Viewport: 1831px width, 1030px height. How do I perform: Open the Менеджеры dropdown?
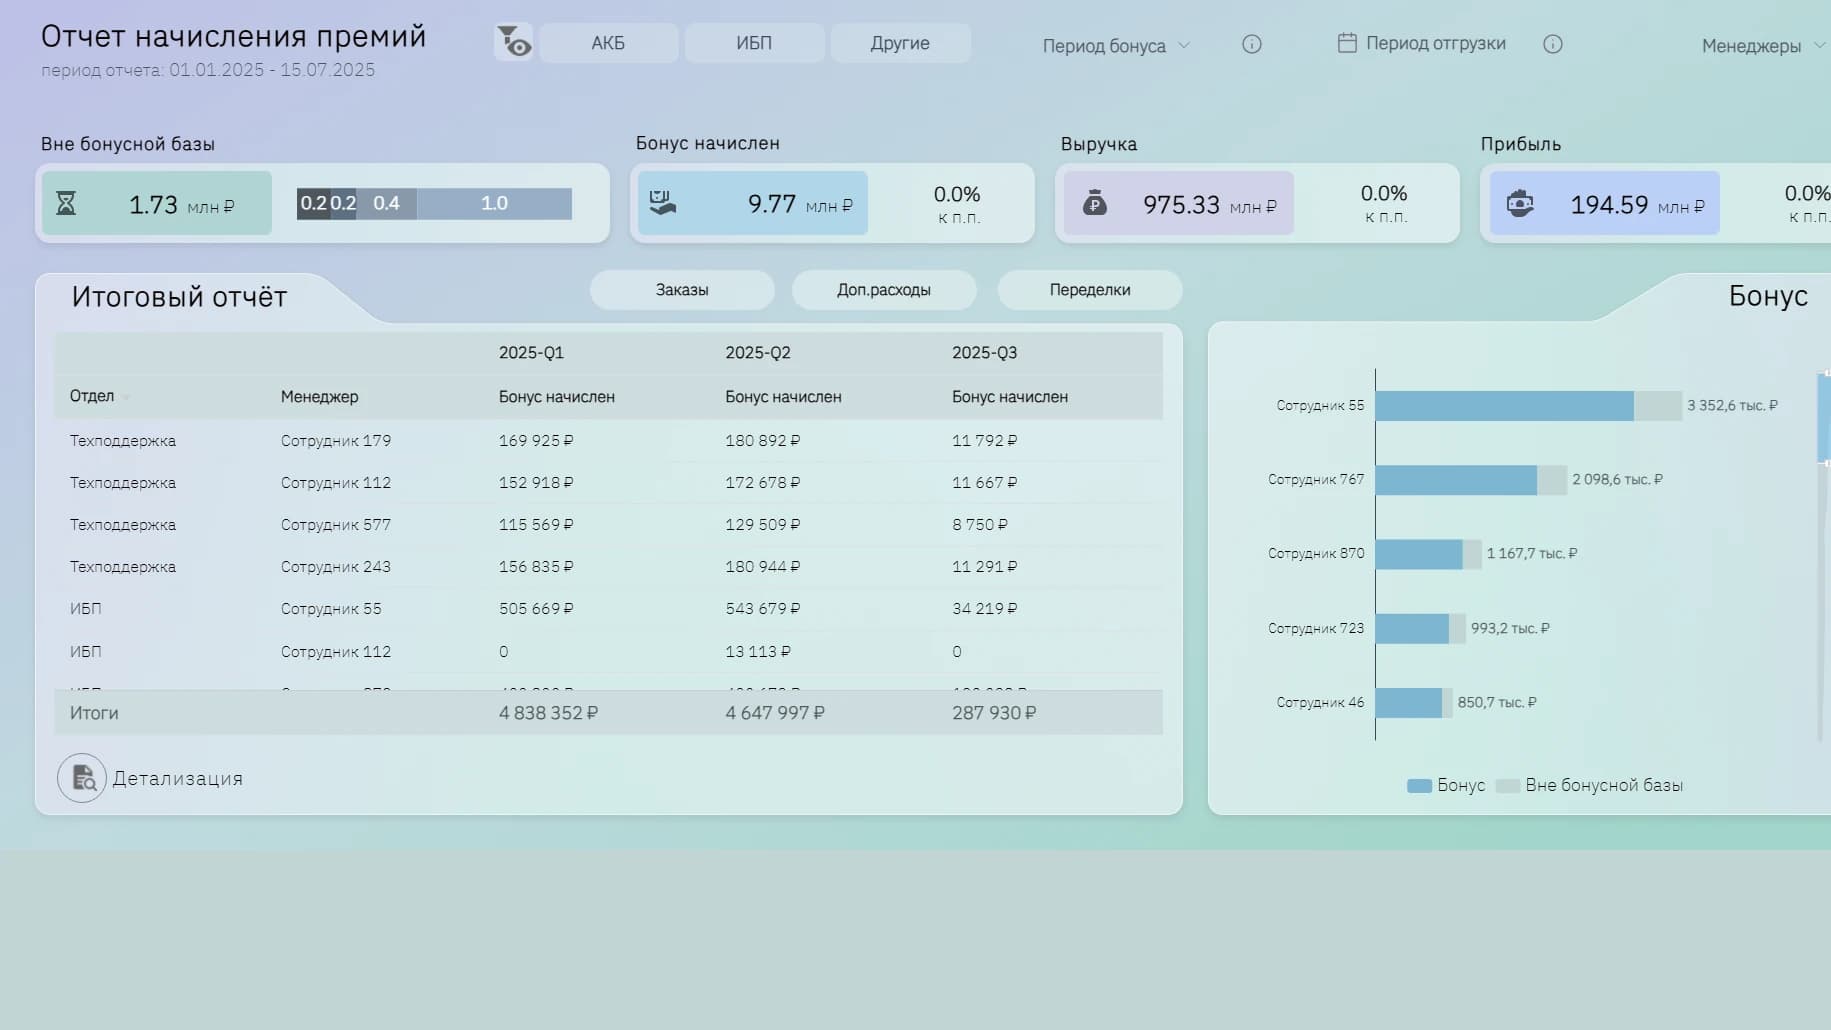click(x=1764, y=45)
